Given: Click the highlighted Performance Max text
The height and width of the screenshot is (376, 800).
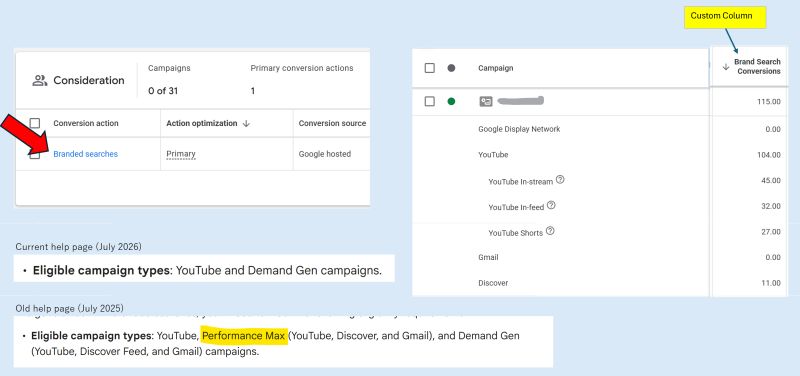Looking at the screenshot, I should (x=243, y=336).
